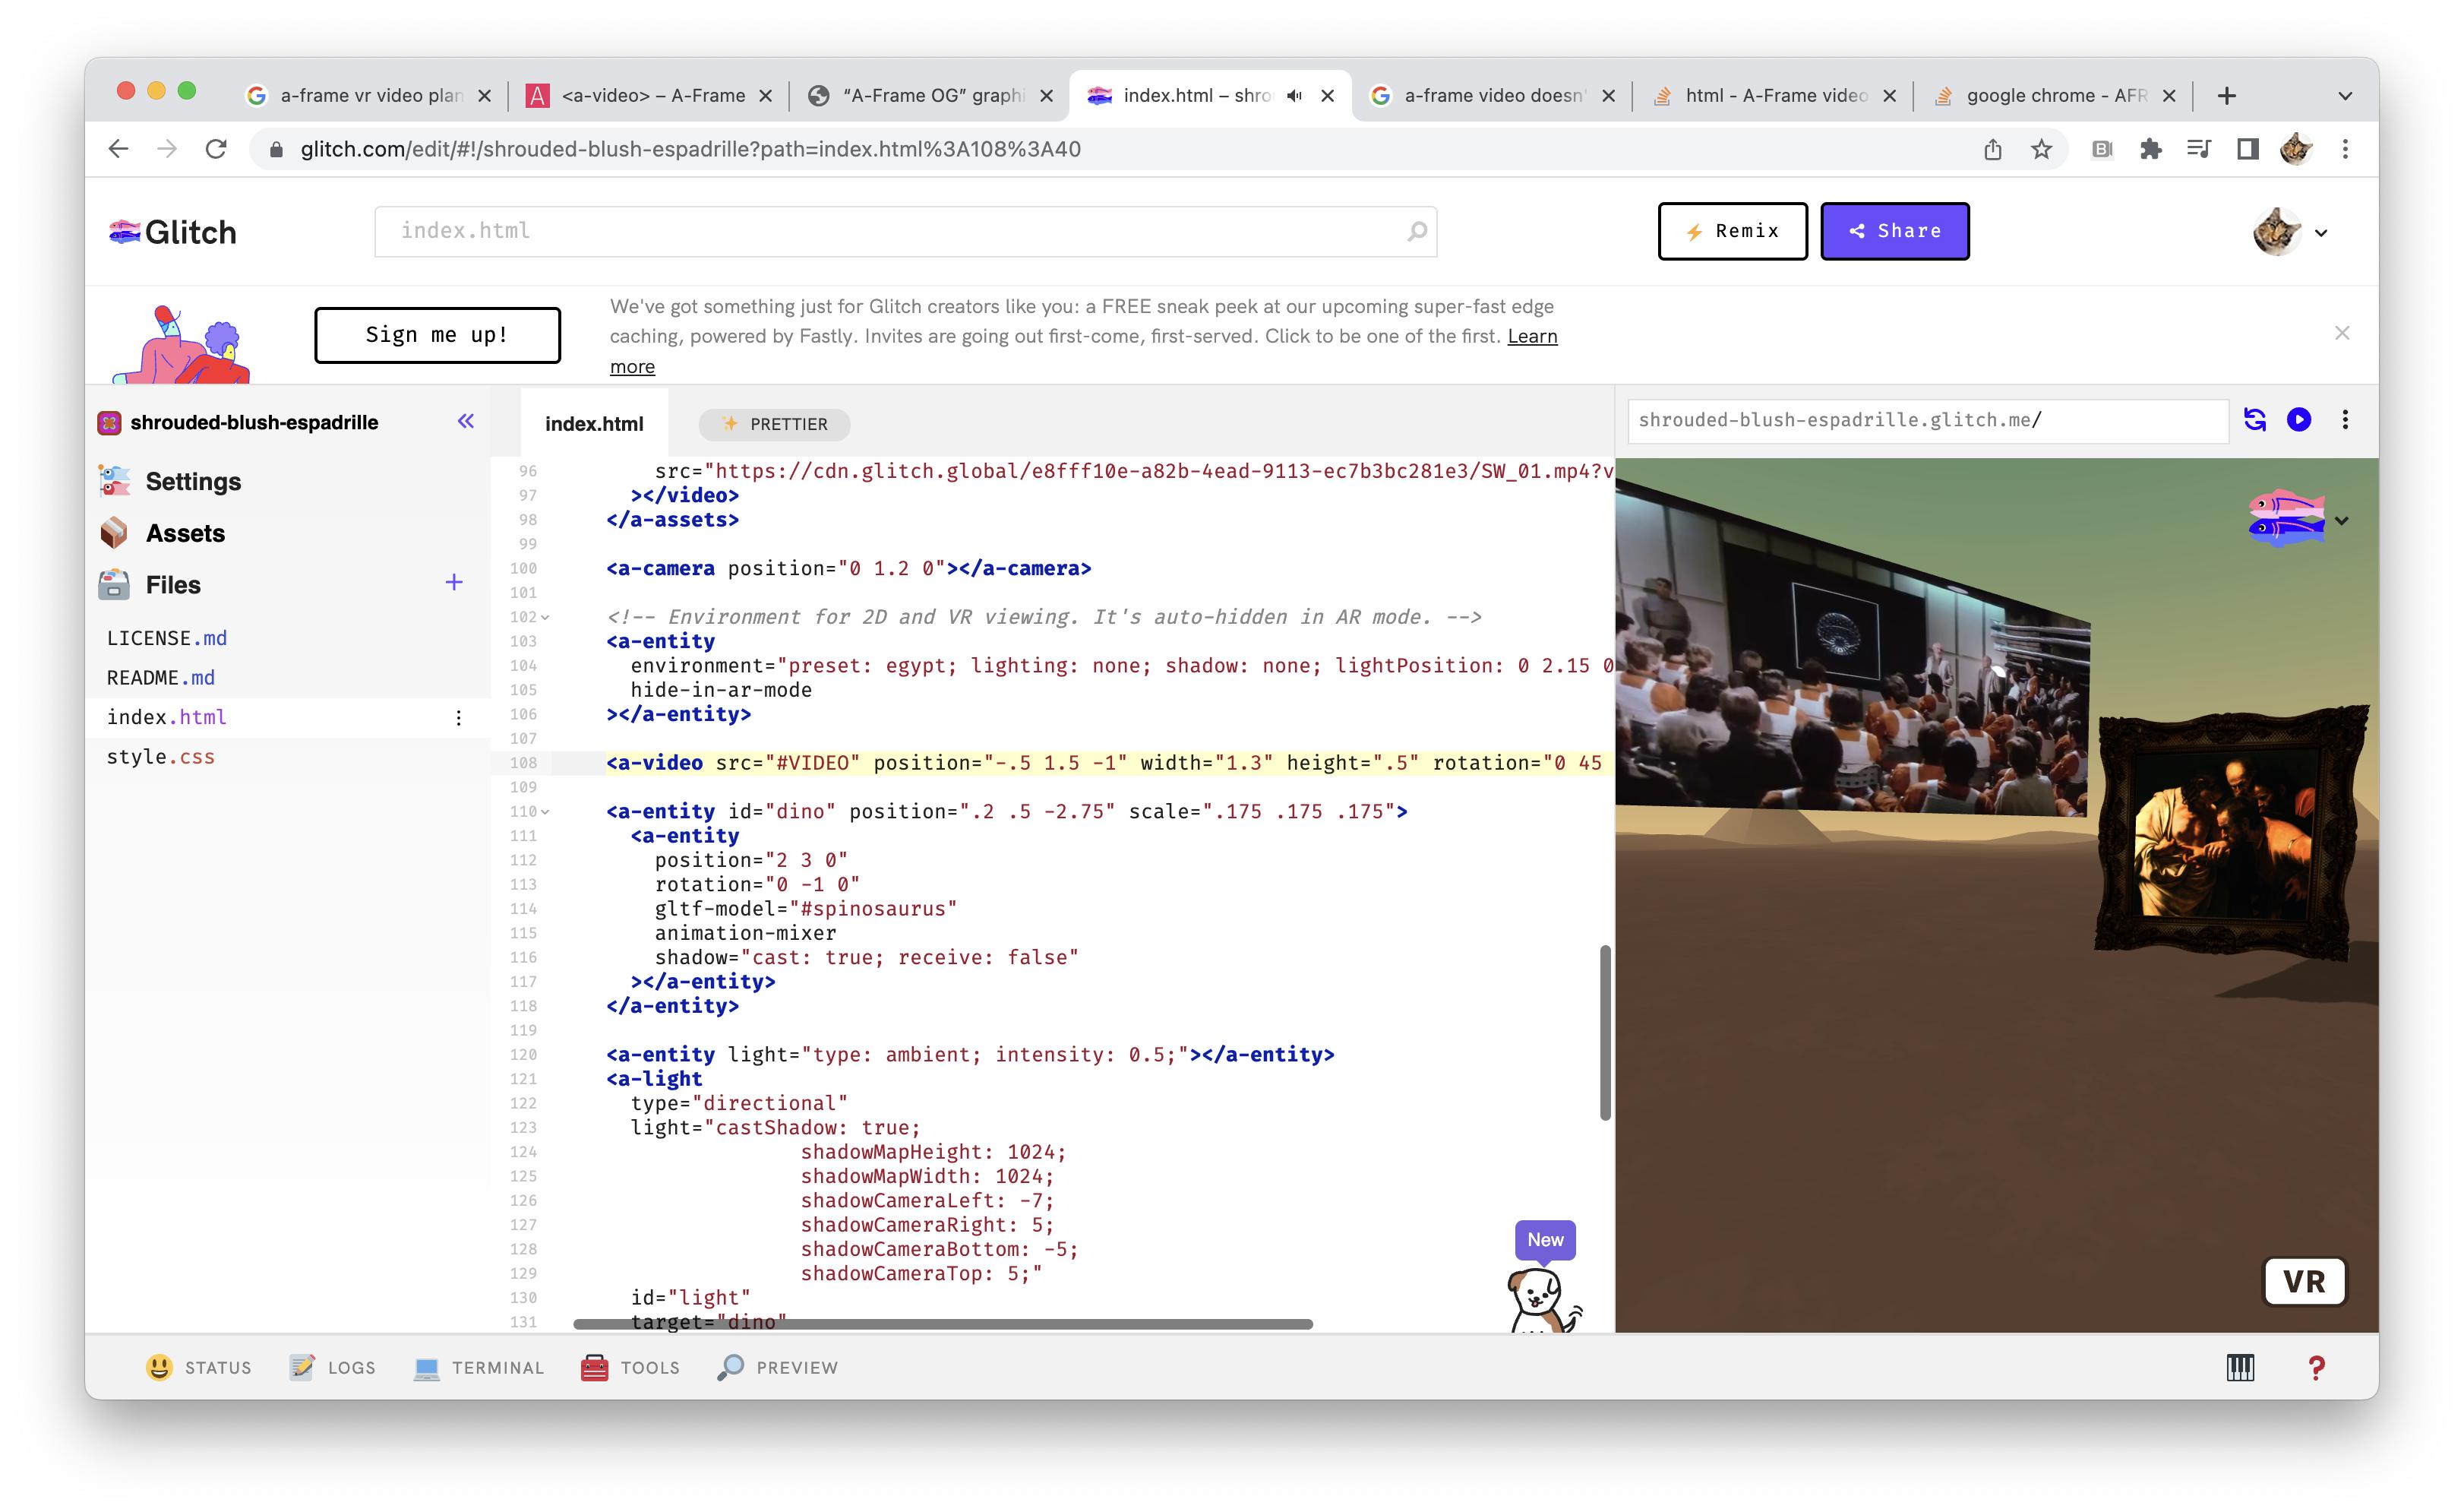Mute the index.html browser tab audio
Screen dimensions: 2464x1512
[x=1294, y=96]
